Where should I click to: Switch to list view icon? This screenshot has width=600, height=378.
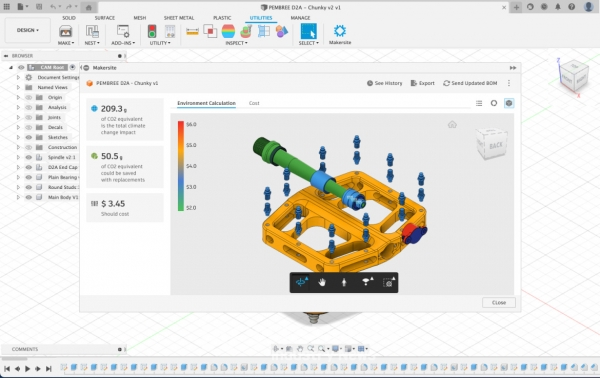tap(479, 103)
